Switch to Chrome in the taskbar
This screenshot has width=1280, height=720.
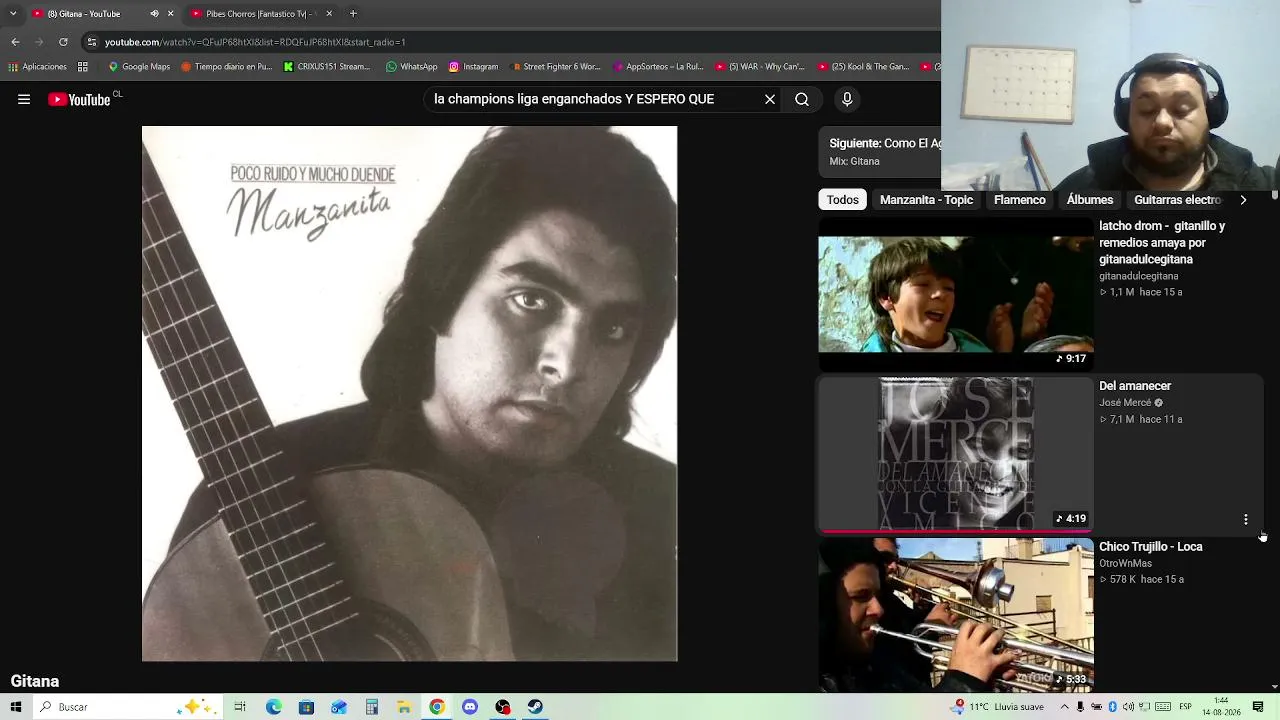(437, 707)
